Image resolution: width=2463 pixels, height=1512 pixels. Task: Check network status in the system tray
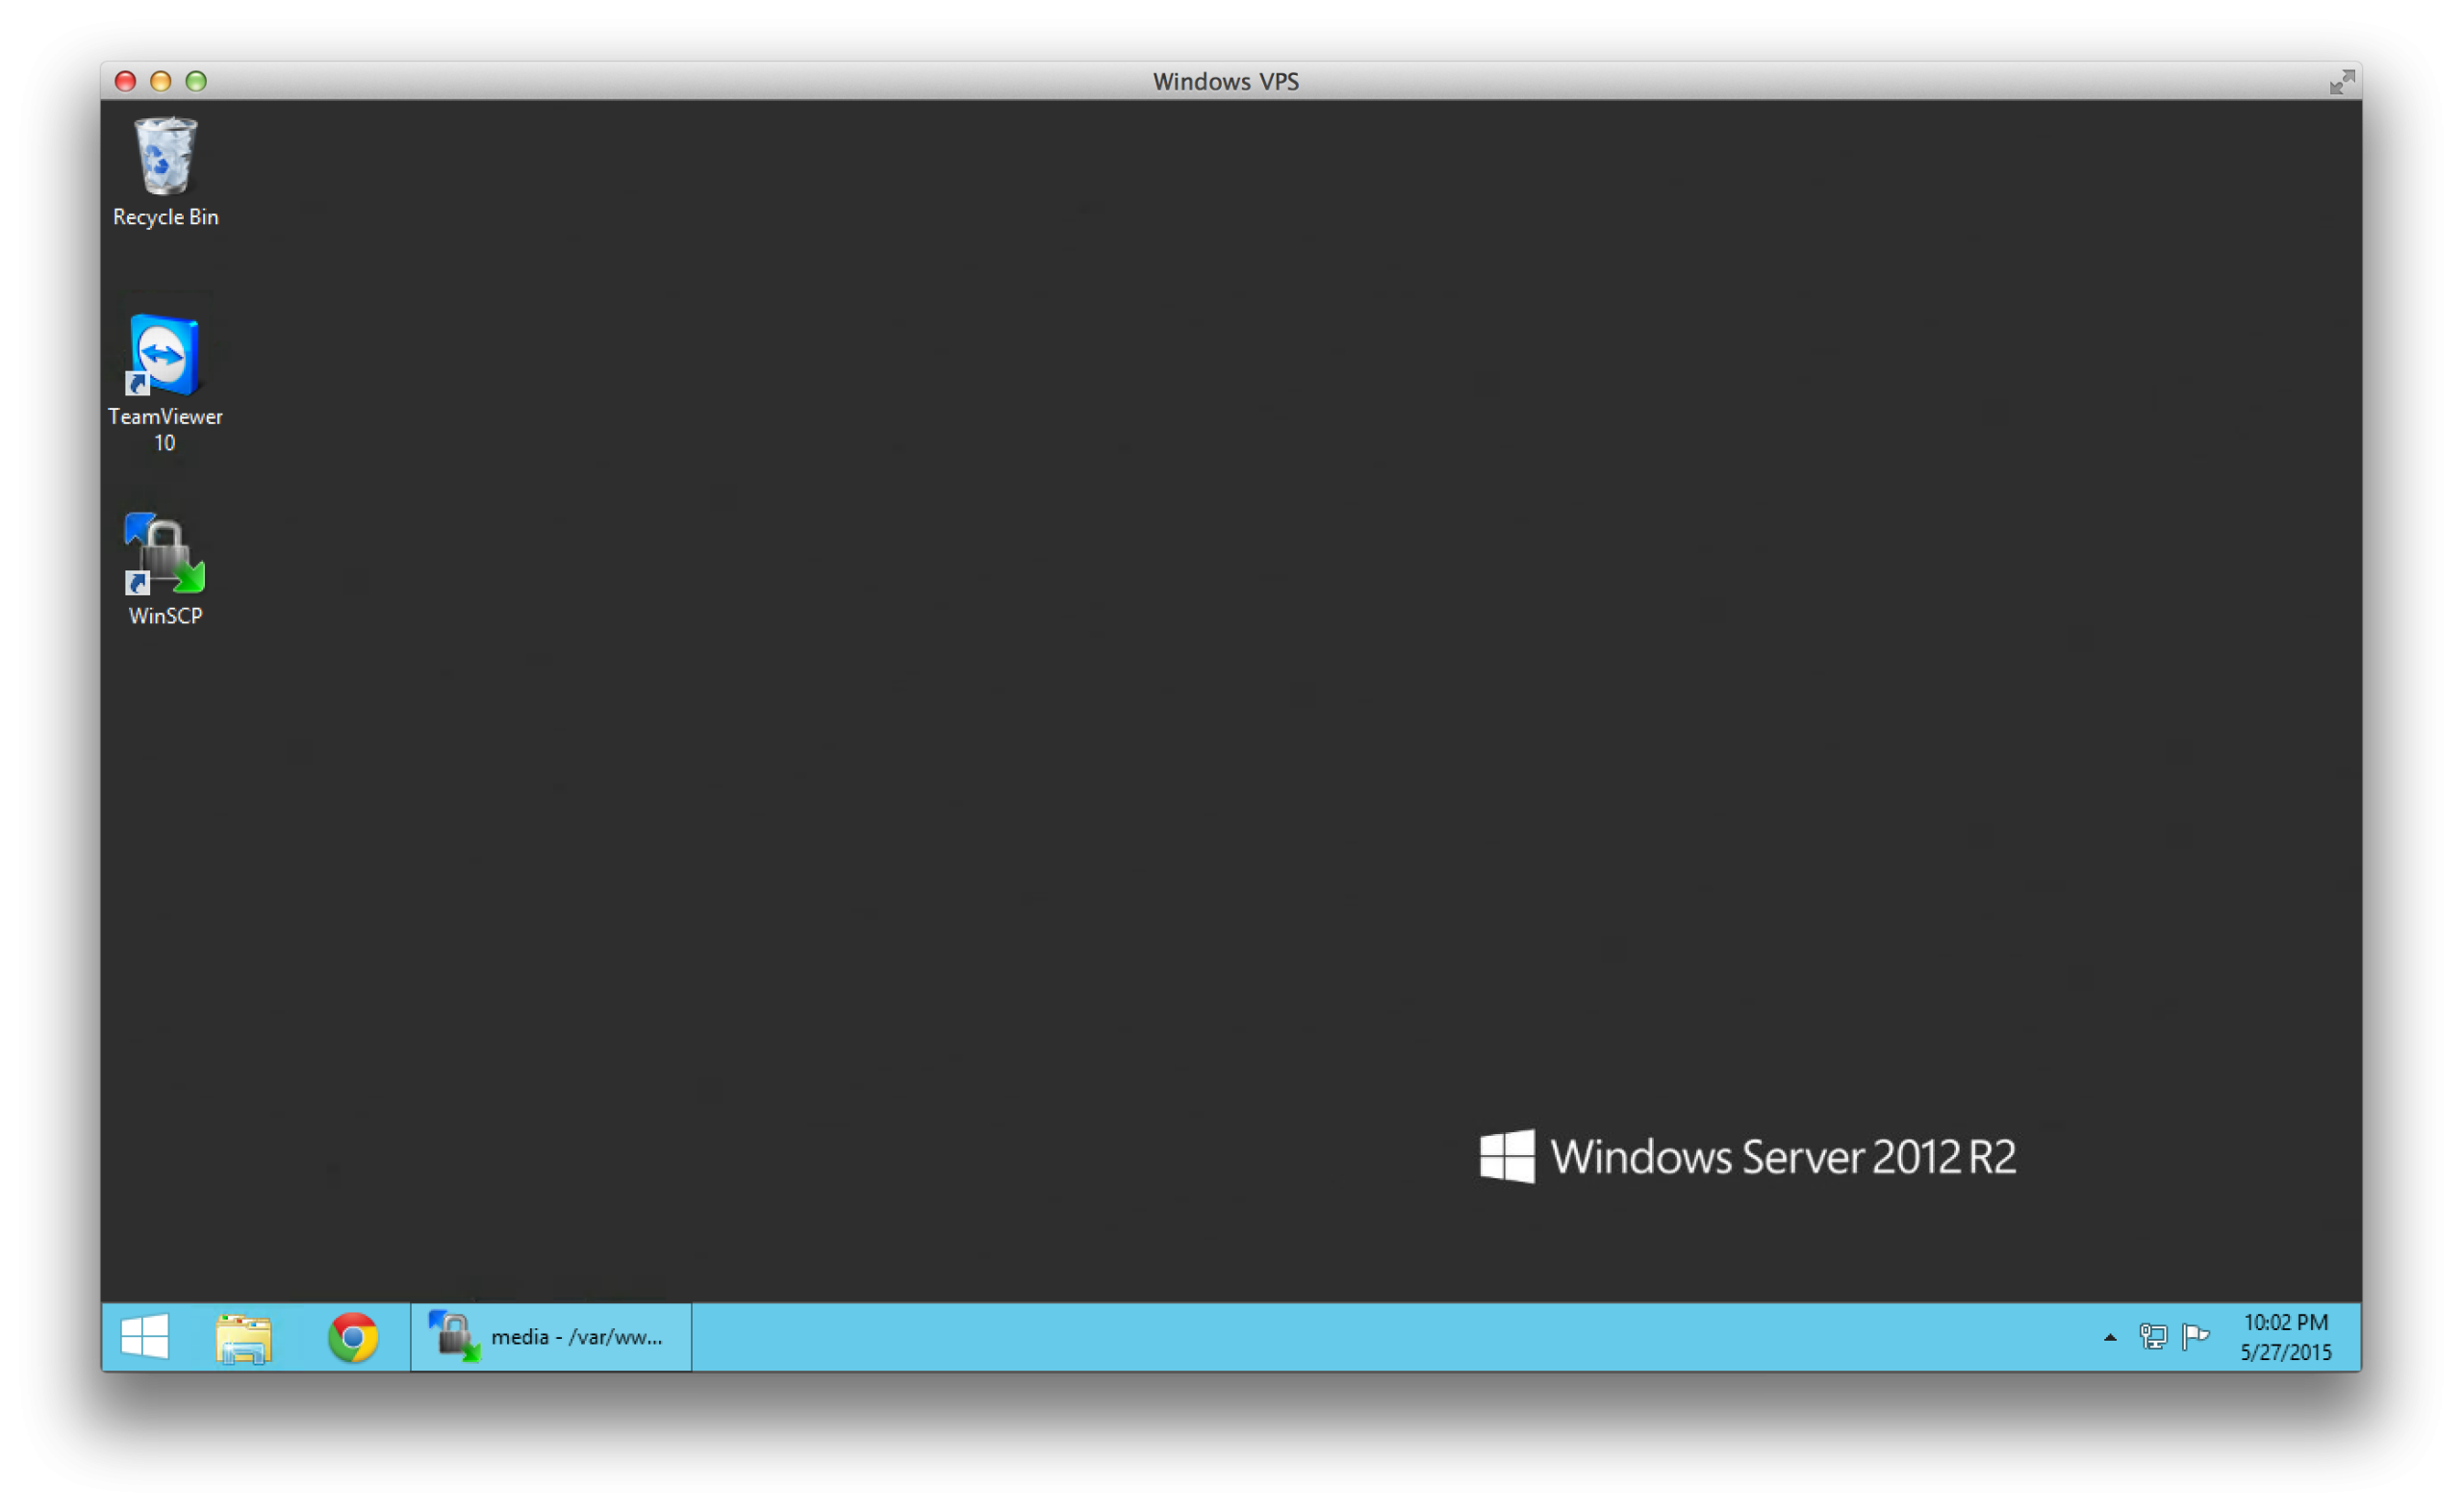[x=2152, y=1337]
